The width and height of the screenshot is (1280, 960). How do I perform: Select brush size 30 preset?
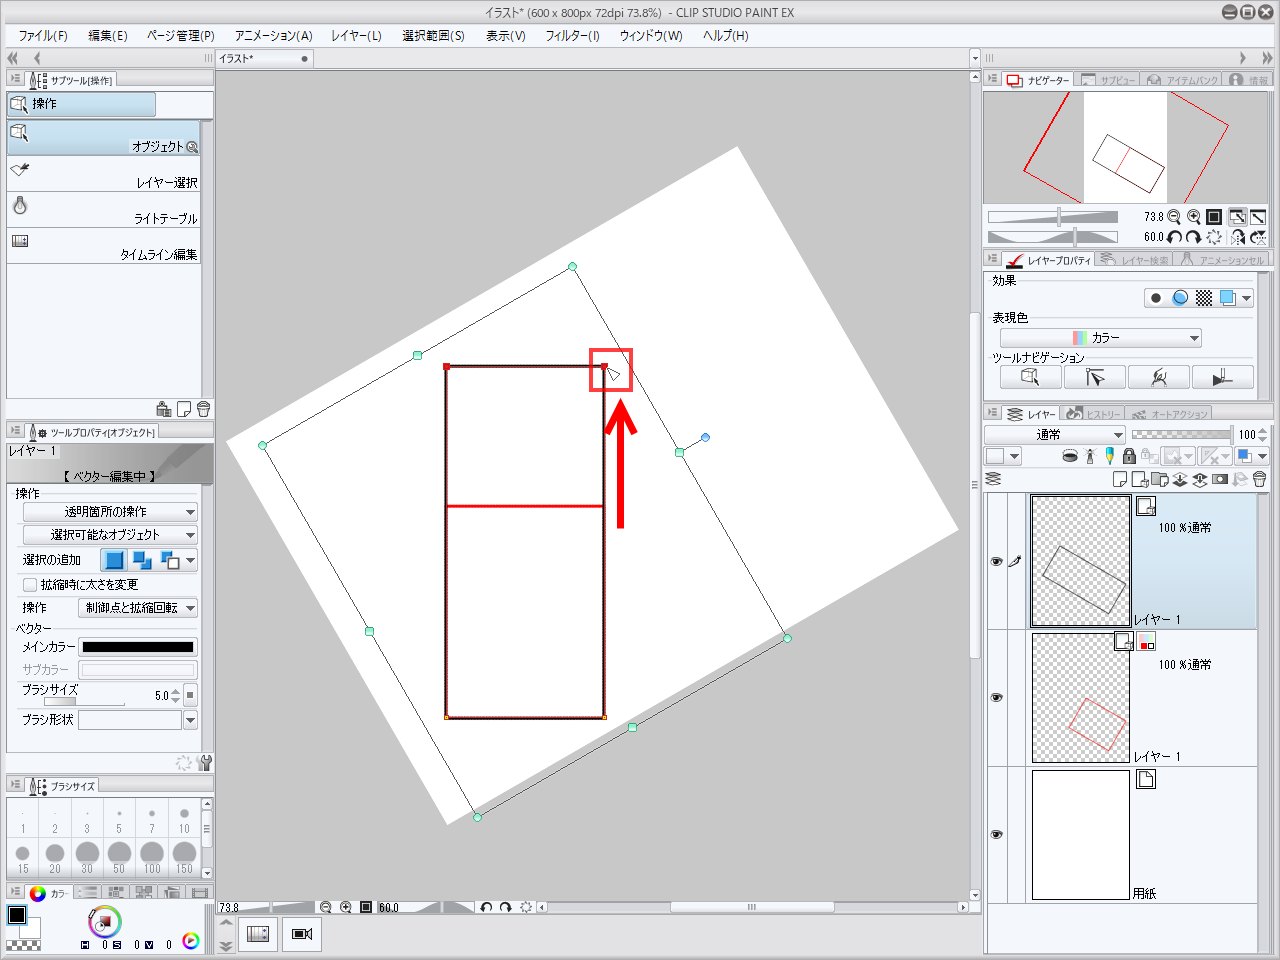[x=87, y=856]
